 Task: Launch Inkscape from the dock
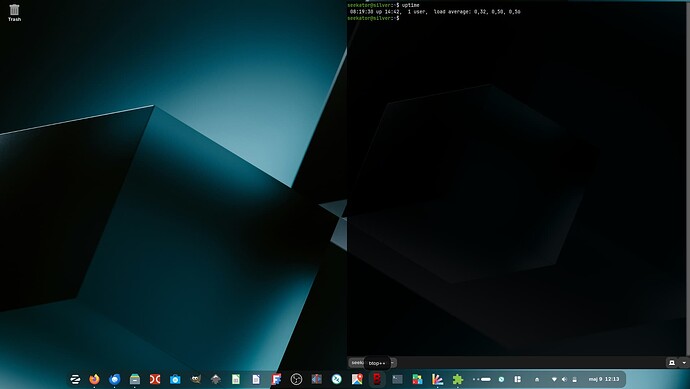[x=216, y=379]
